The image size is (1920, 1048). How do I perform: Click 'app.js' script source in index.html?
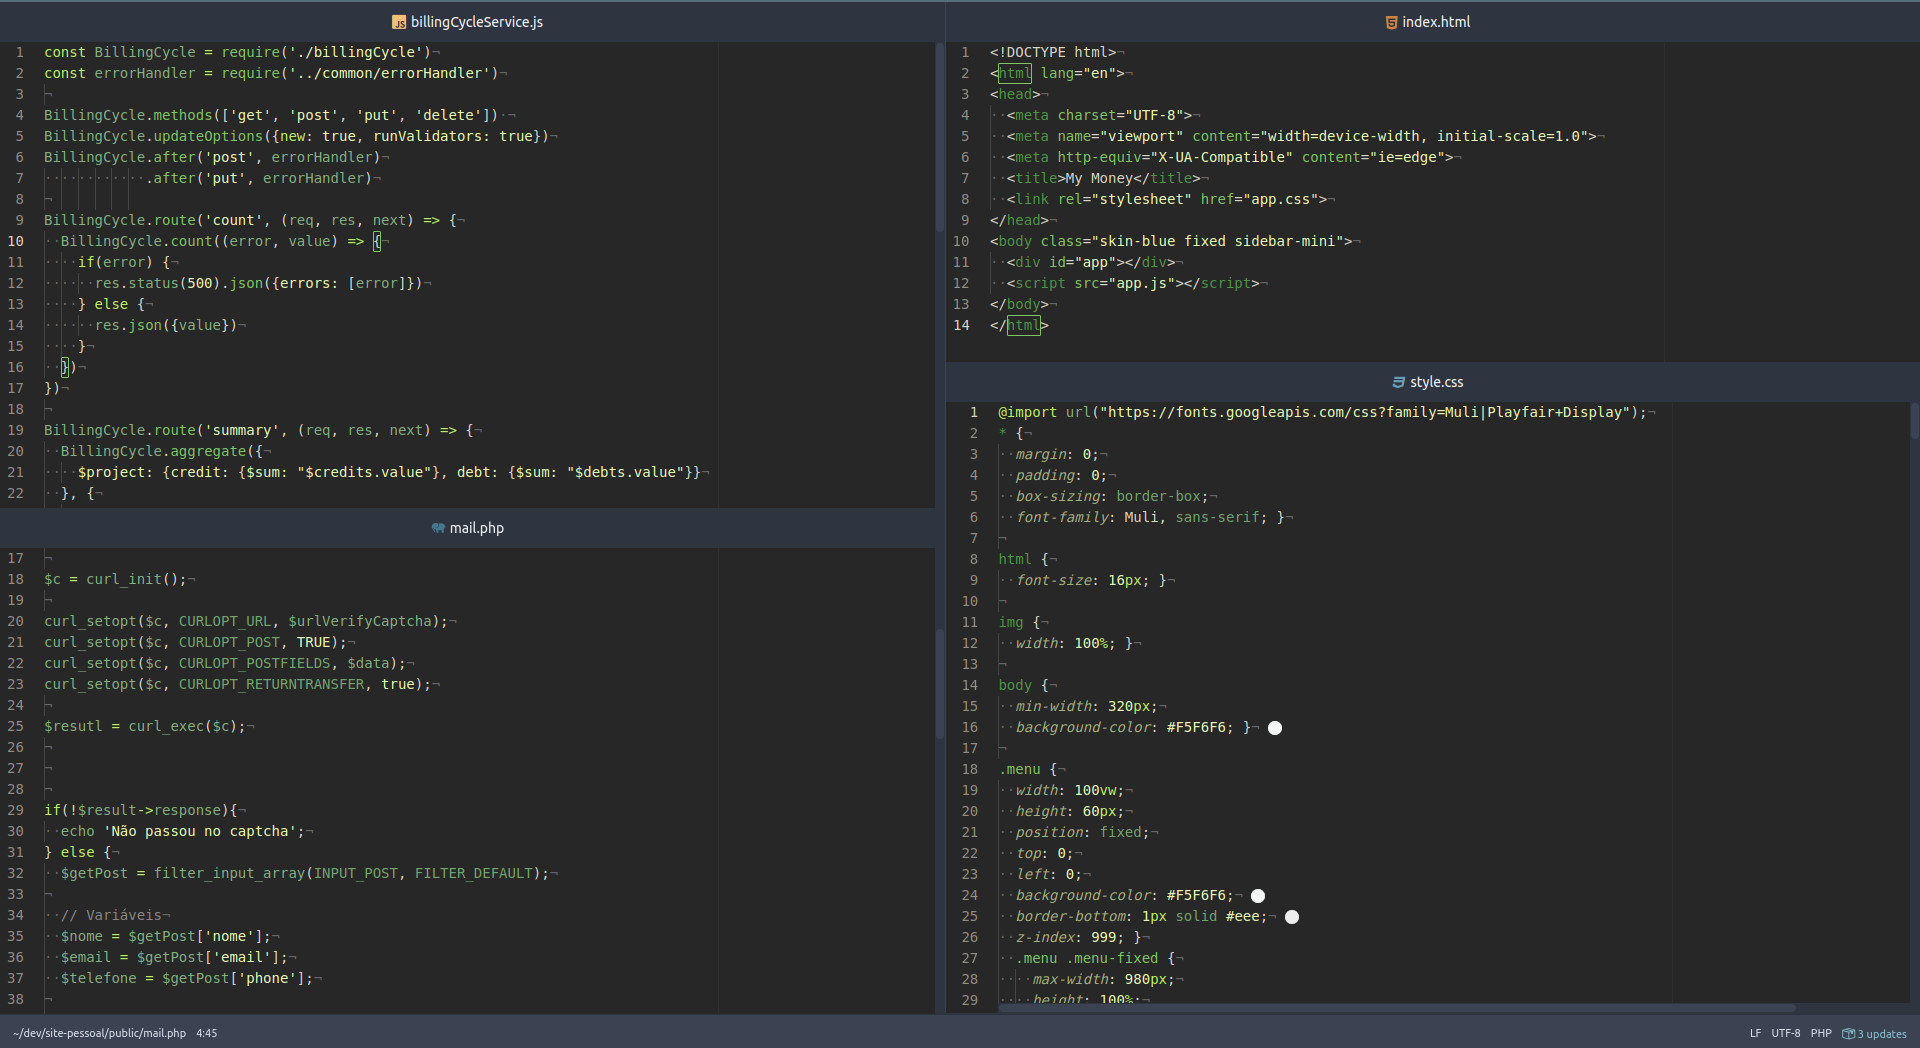[1141, 283]
